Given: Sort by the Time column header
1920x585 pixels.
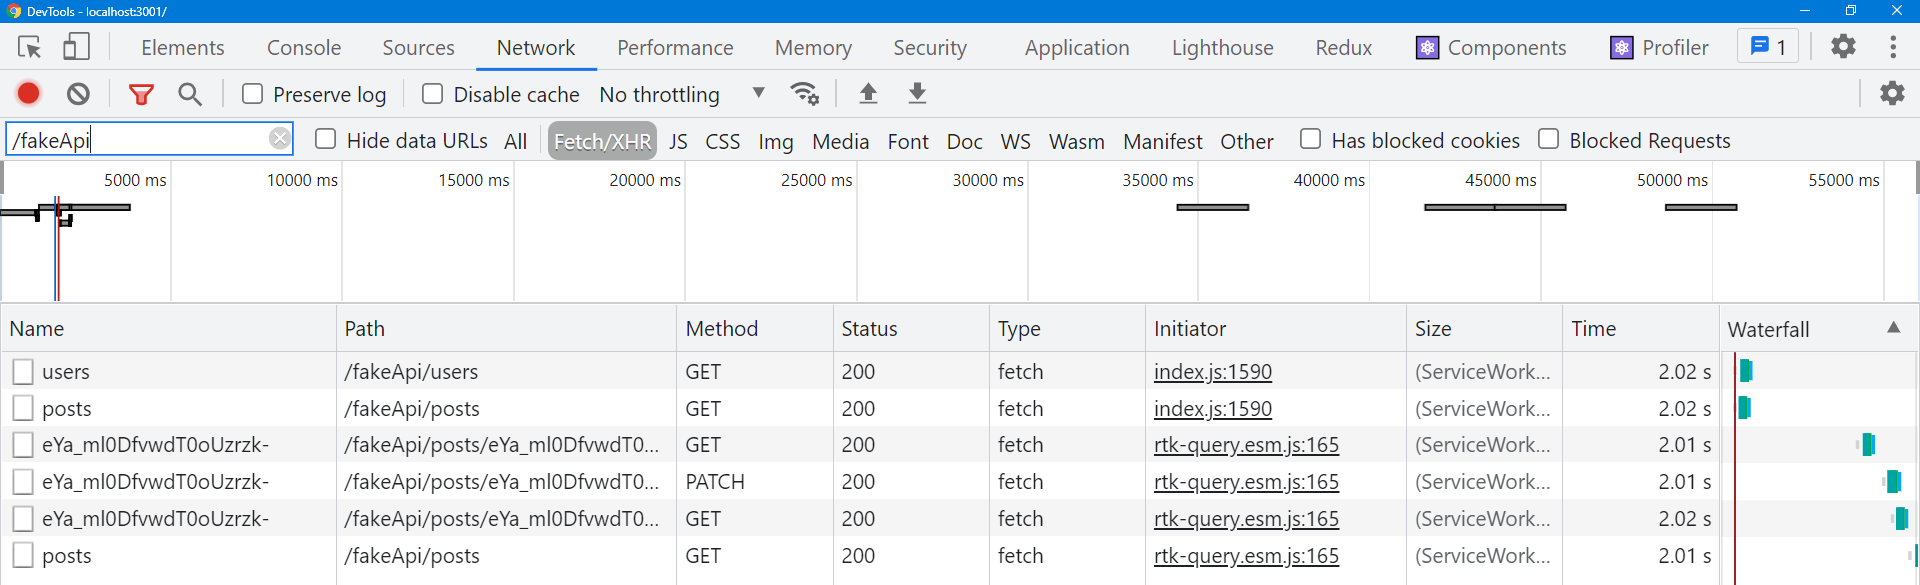Looking at the screenshot, I should click(x=1640, y=328).
